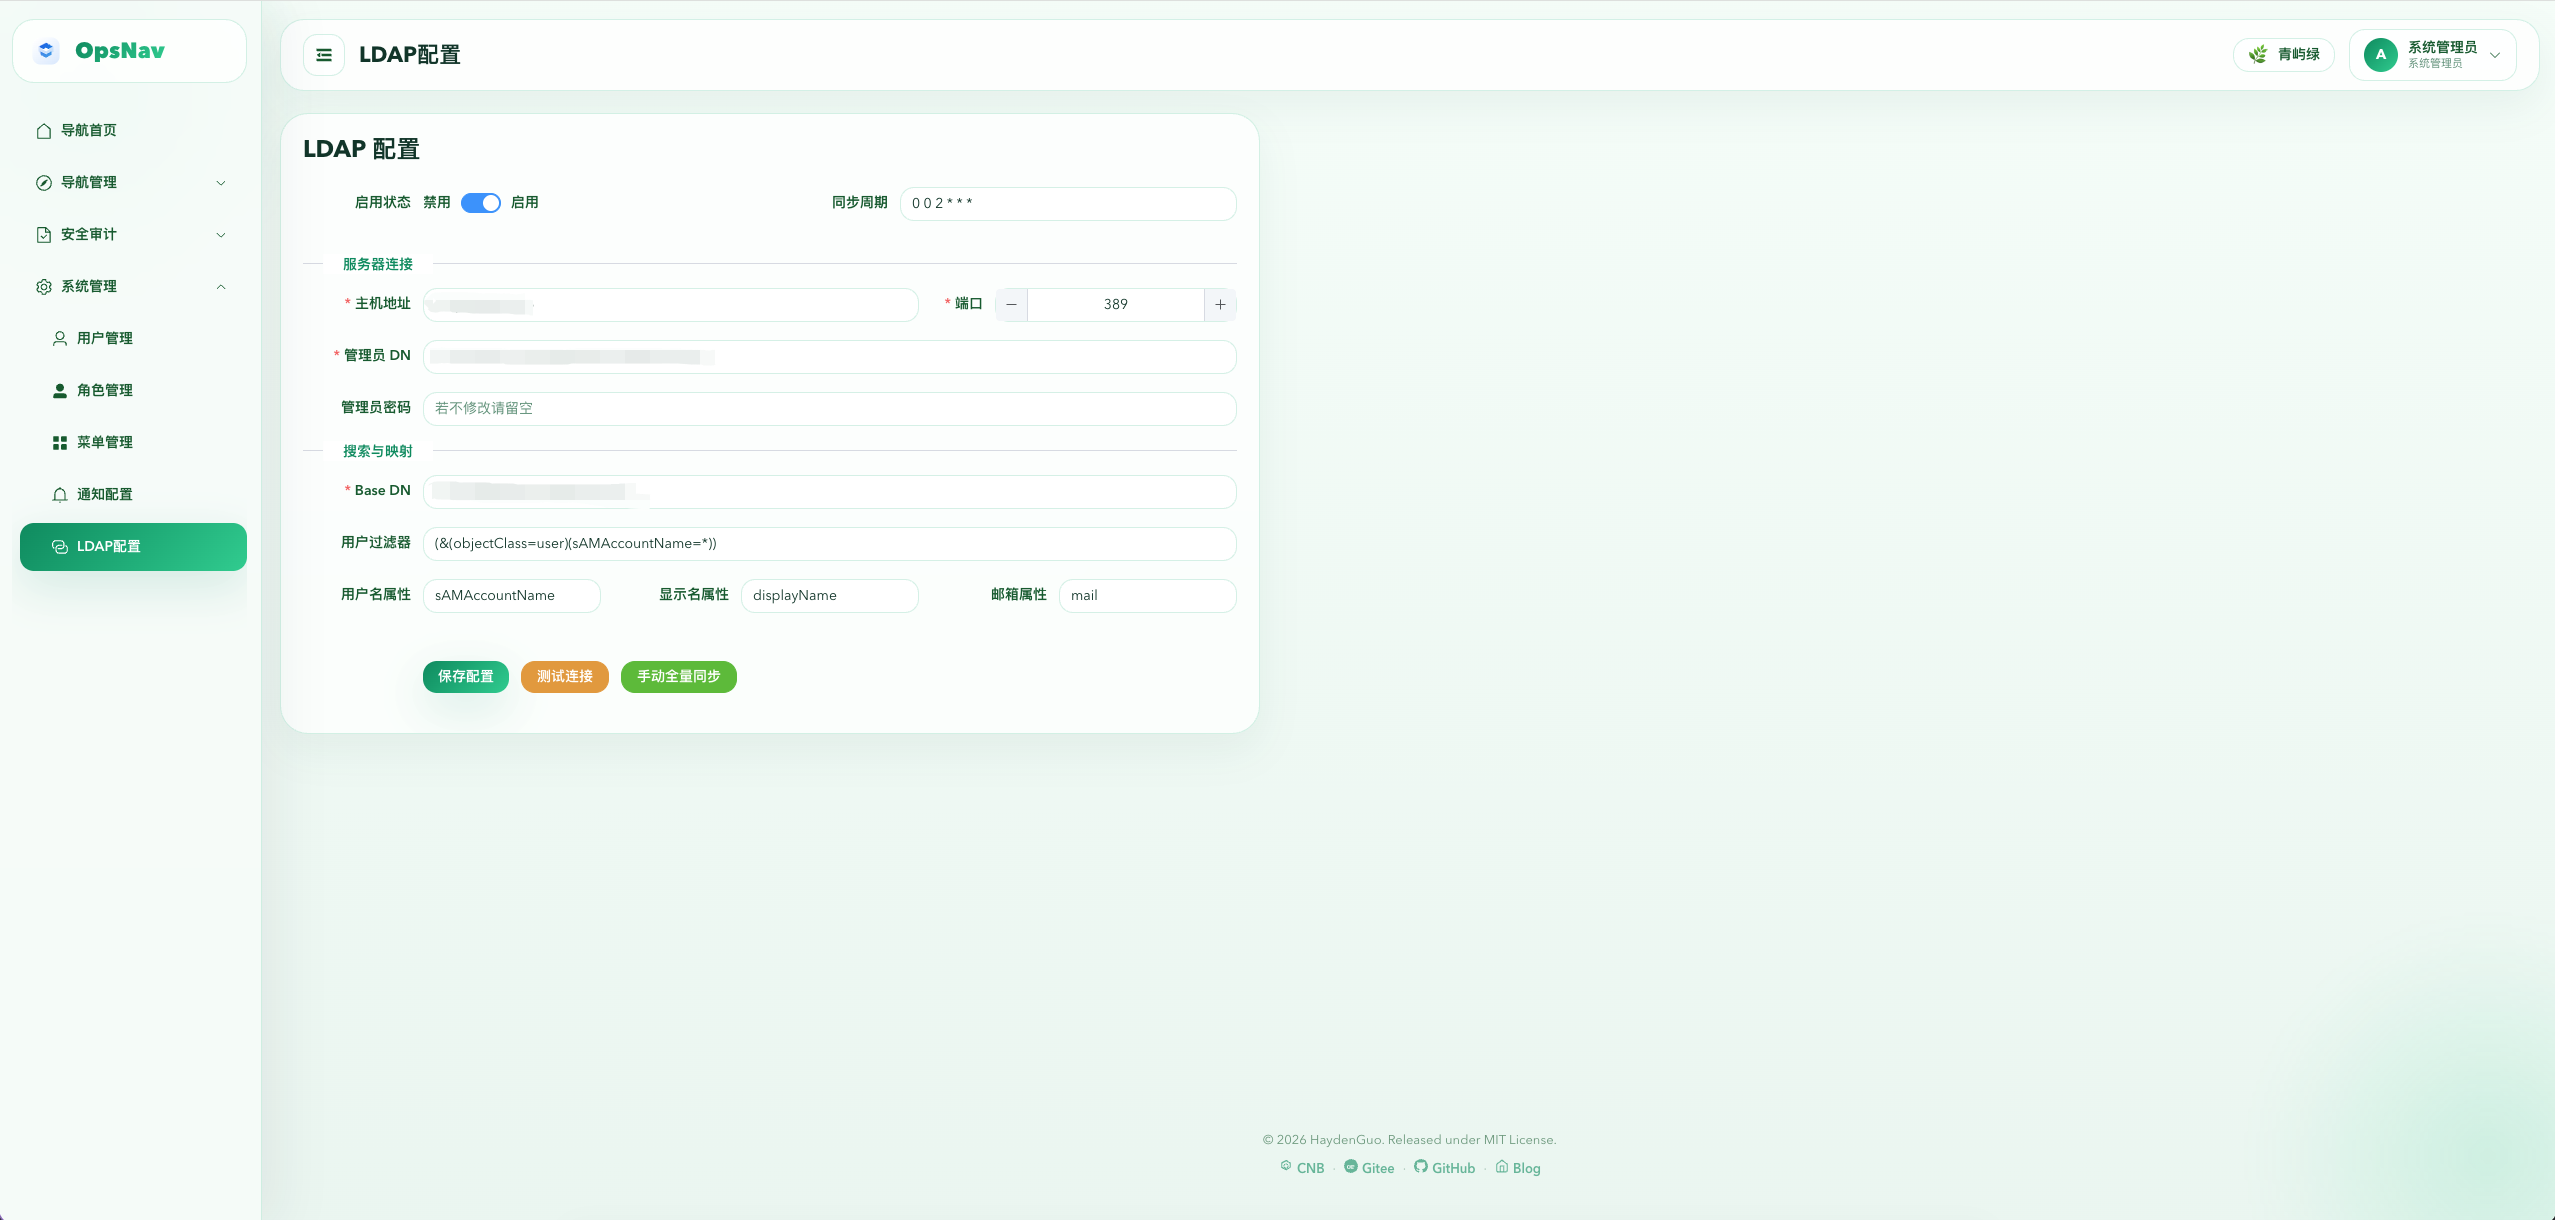This screenshot has height=1220, width=2555.
Task: Click the Gitee icon in footer
Action: click(1350, 1166)
